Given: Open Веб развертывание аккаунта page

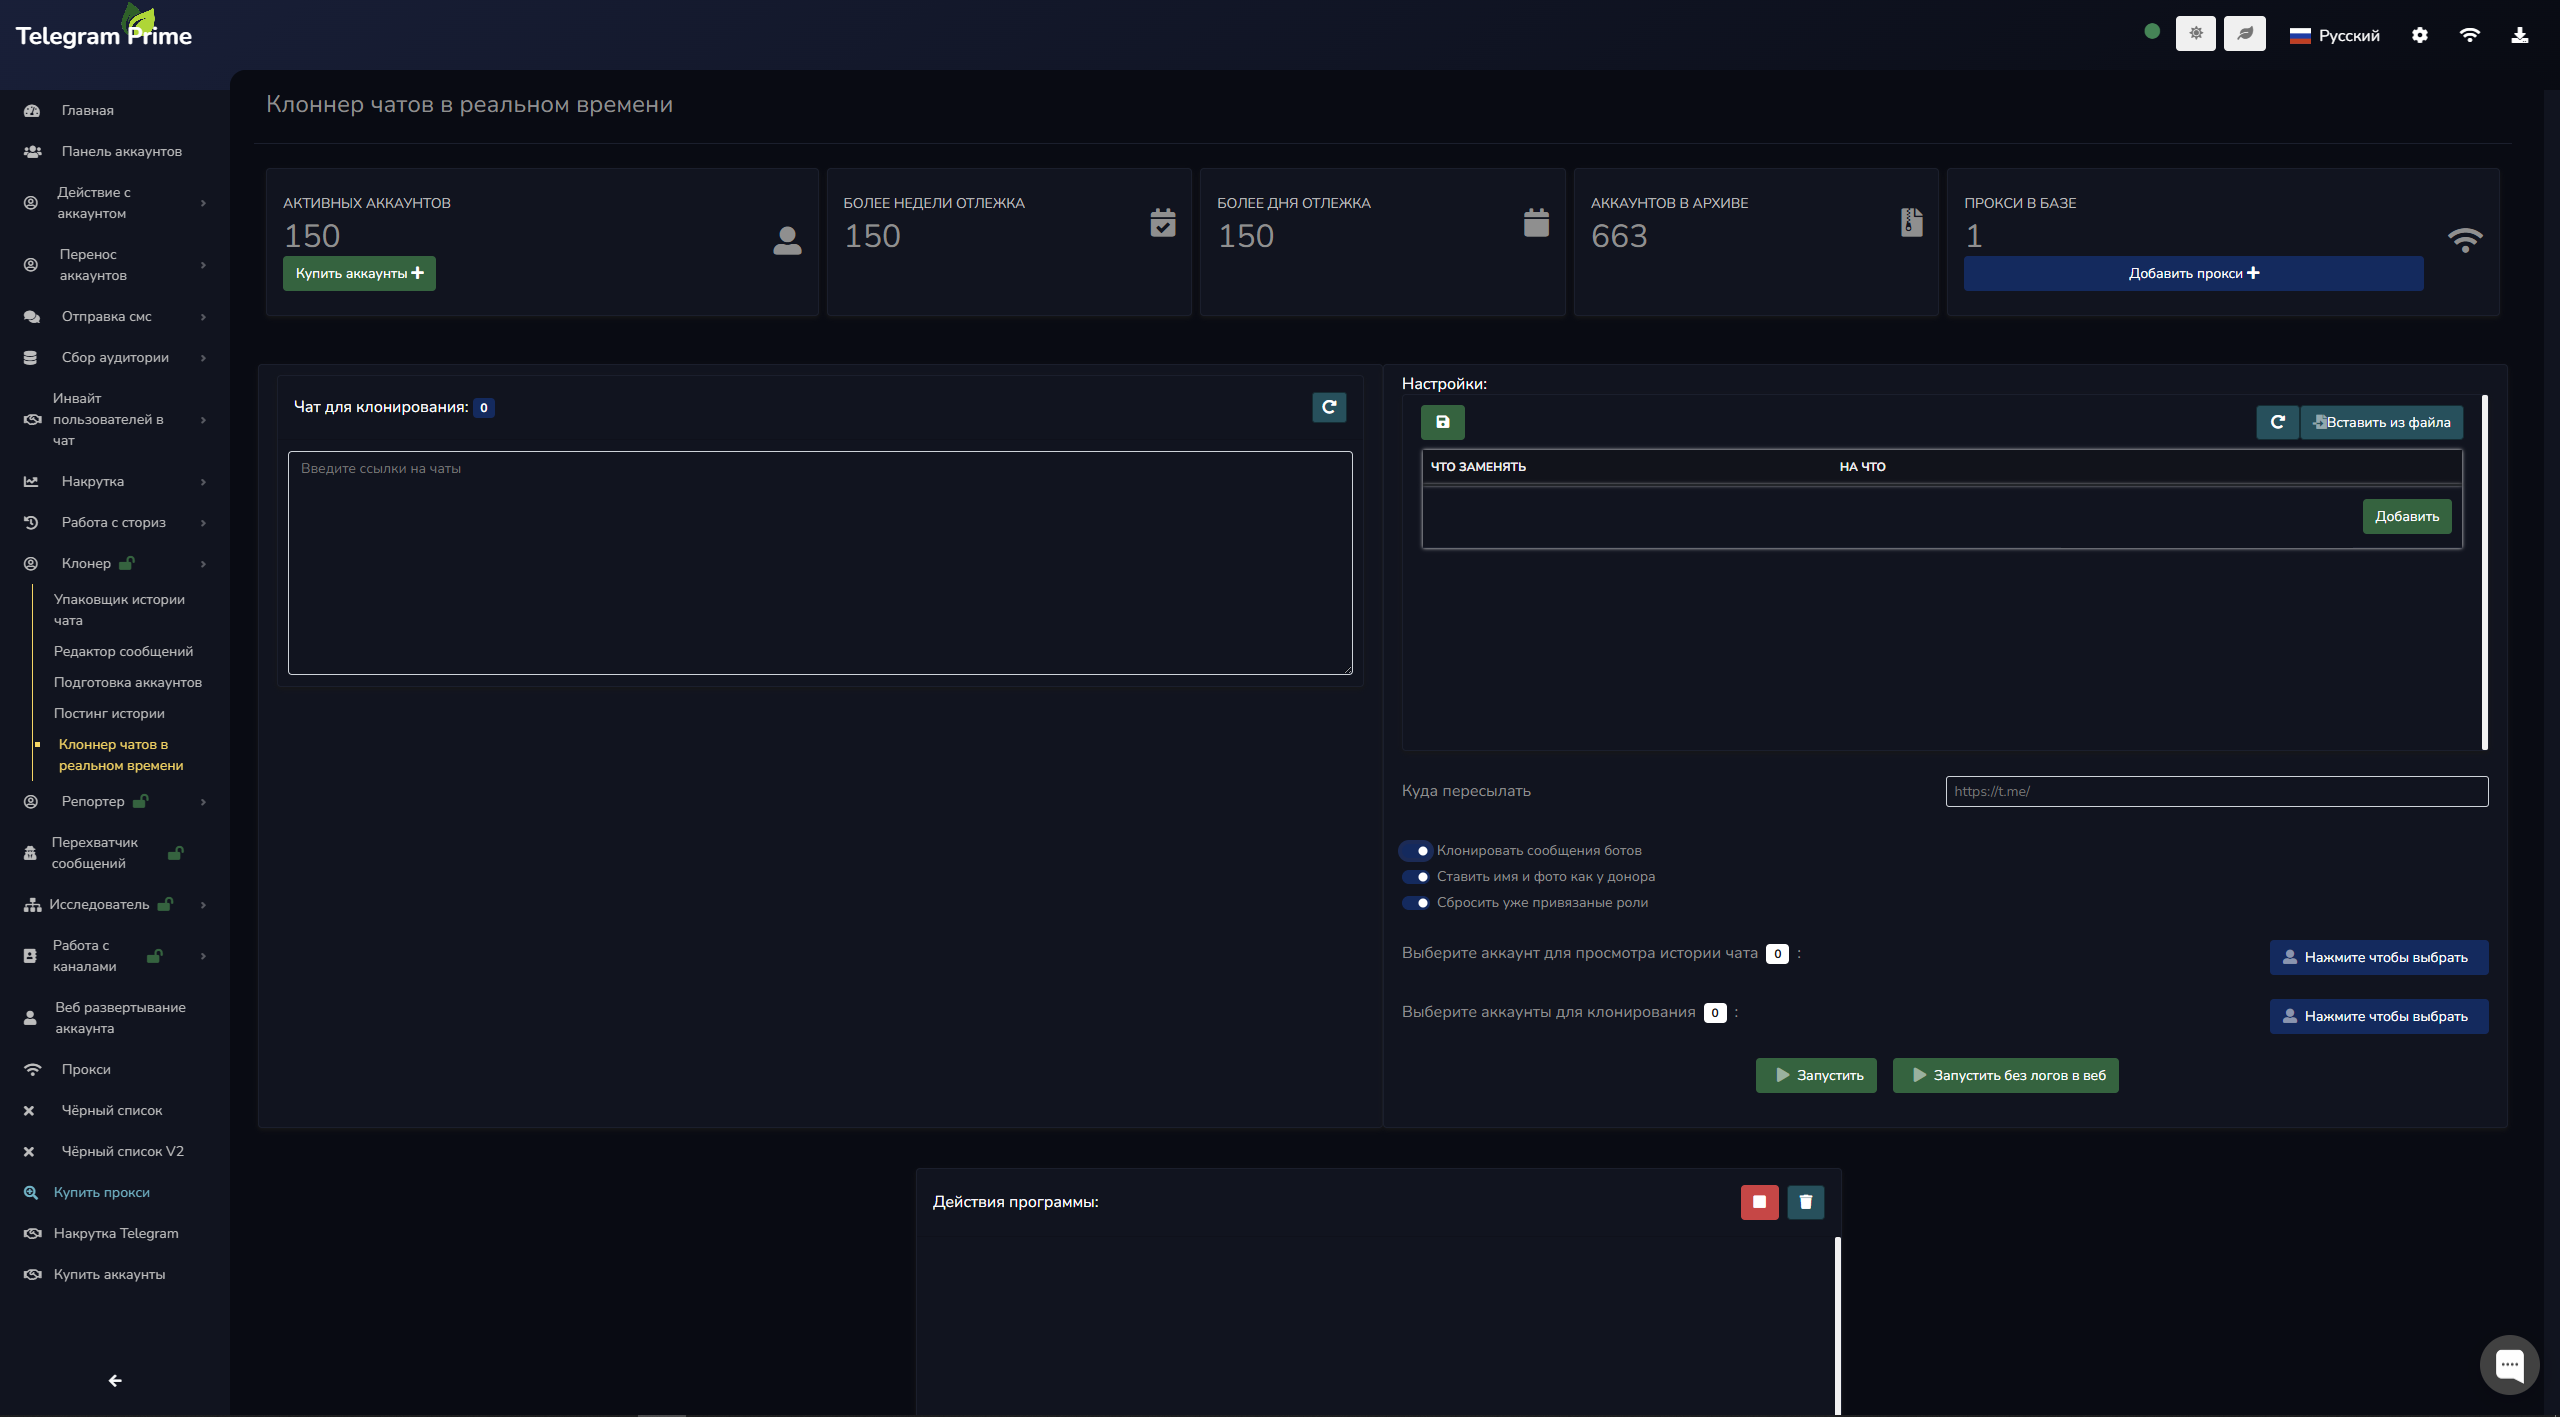Looking at the screenshot, I should (x=115, y=1018).
